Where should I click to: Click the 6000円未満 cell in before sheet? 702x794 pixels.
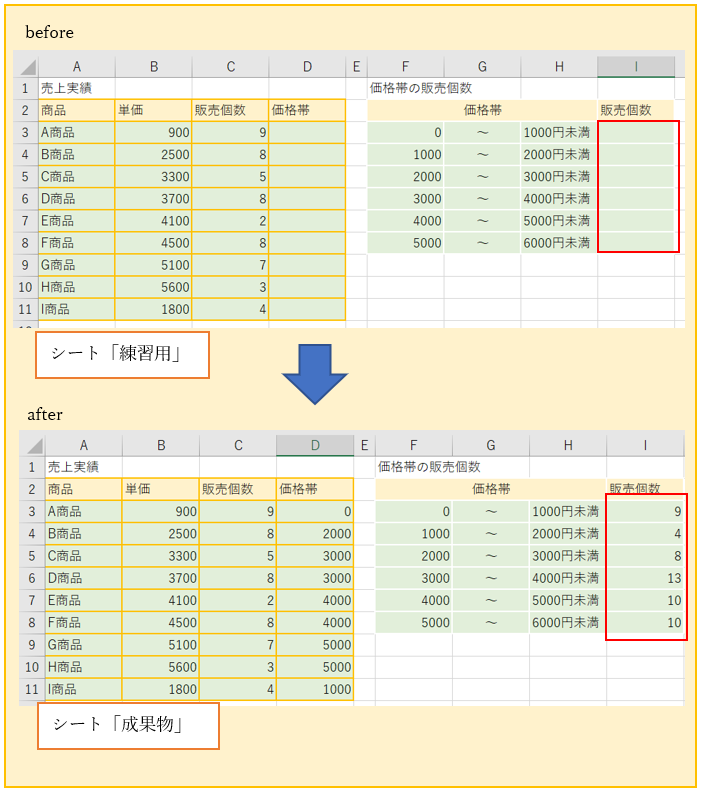(x=558, y=242)
